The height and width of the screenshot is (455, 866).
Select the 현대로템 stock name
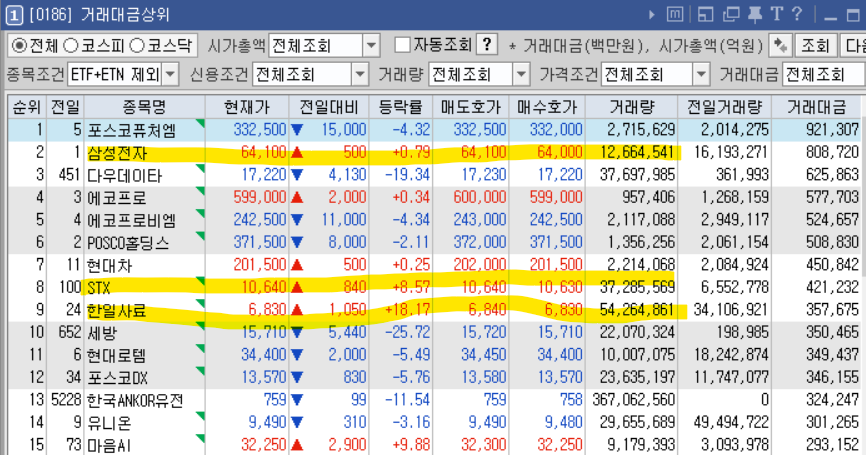click(117, 356)
